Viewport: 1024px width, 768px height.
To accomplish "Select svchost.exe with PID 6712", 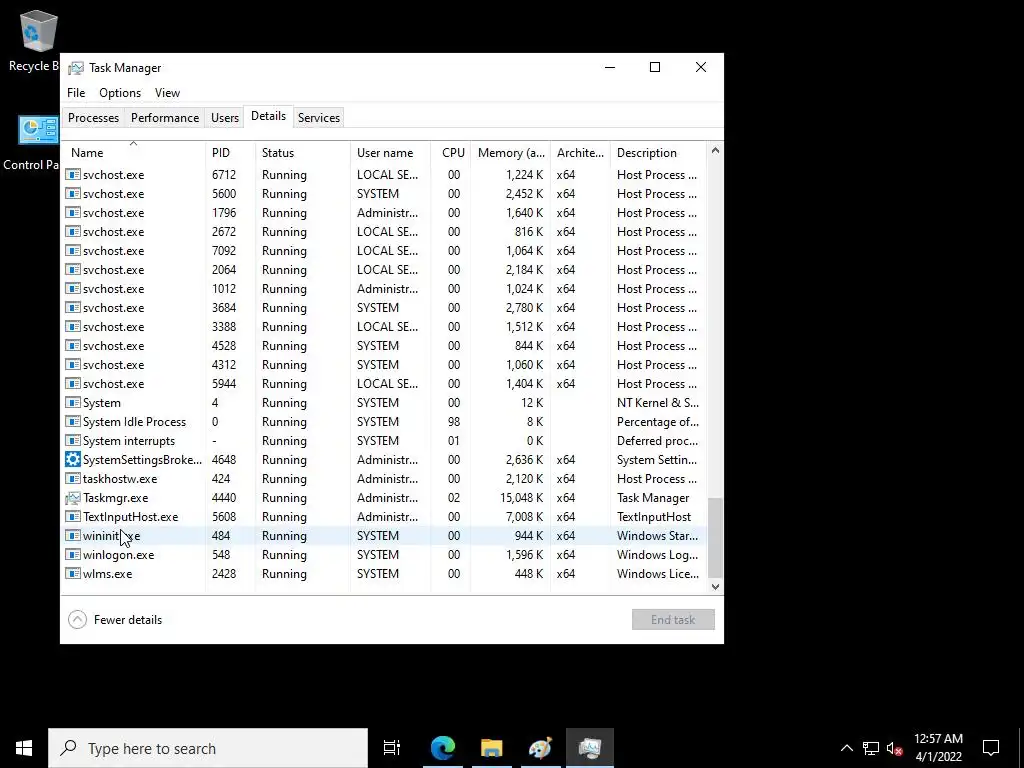I will pyautogui.click(x=385, y=175).
